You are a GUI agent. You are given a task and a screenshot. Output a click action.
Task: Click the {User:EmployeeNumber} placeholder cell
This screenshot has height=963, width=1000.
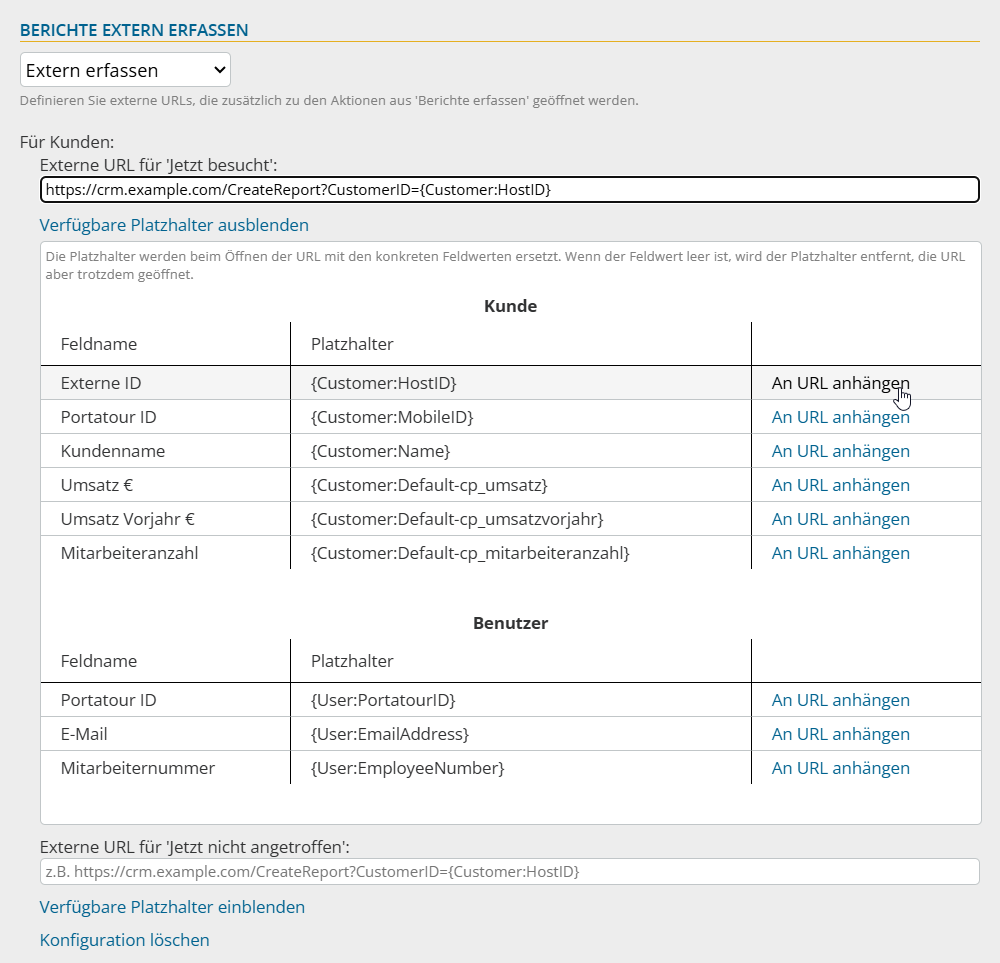(408, 768)
